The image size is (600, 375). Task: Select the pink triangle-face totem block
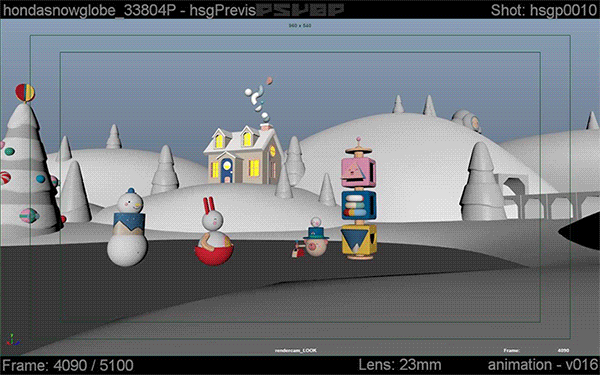[x=359, y=172]
